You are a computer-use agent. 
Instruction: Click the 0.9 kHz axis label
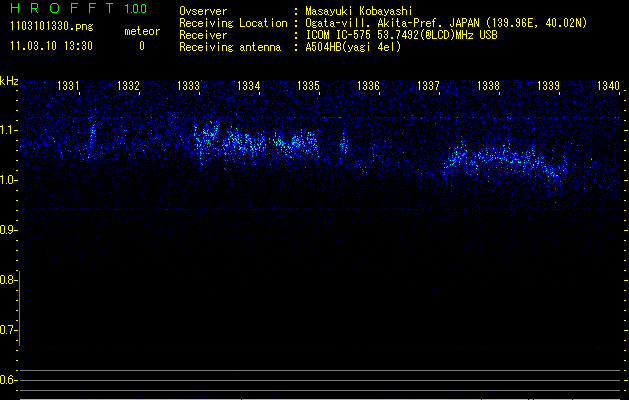click(8, 230)
